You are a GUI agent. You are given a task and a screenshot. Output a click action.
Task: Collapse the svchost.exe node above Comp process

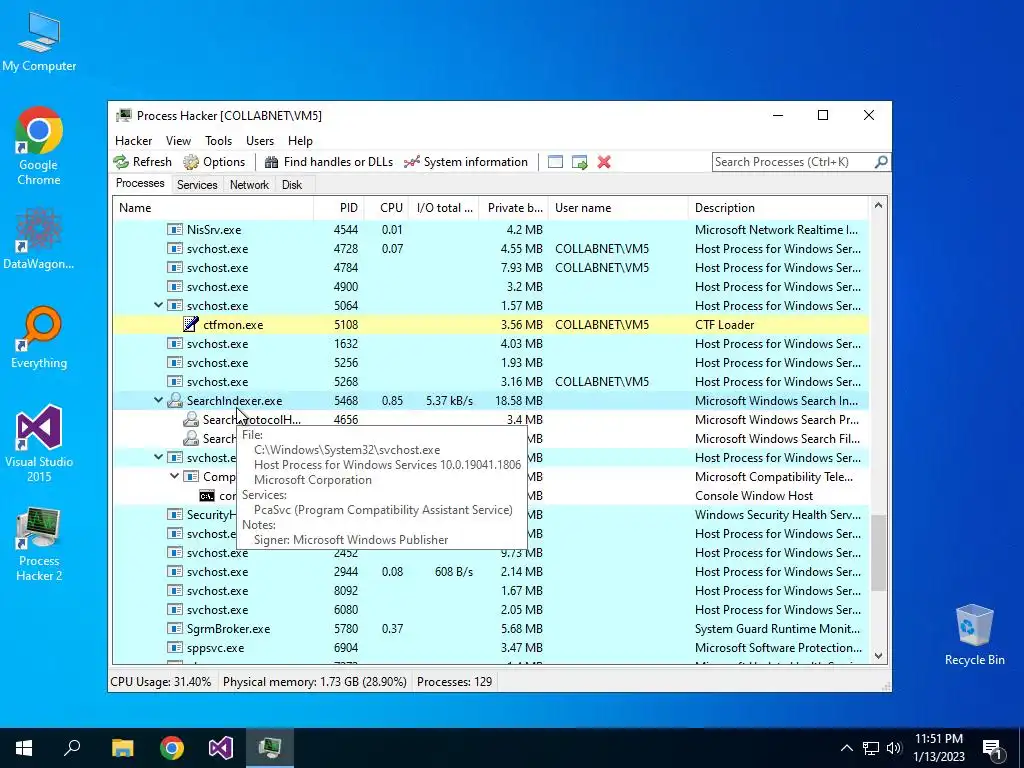158,457
